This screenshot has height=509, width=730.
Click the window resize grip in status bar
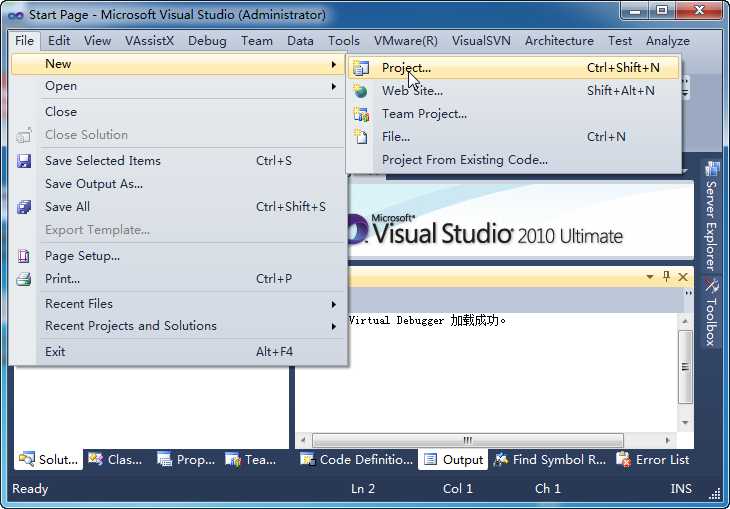(715, 494)
